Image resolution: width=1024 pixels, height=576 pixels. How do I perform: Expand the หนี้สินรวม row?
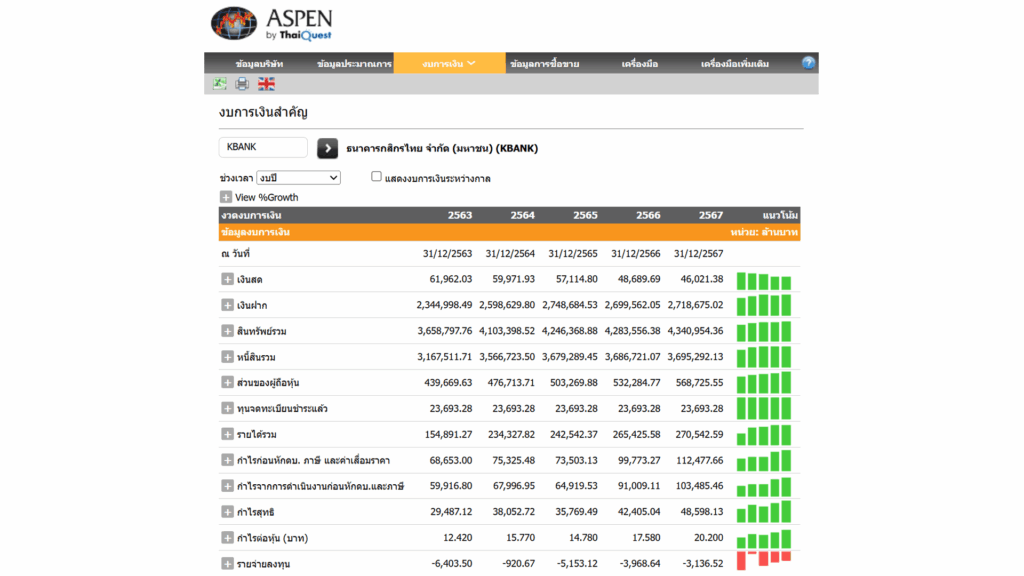(227, 357)
